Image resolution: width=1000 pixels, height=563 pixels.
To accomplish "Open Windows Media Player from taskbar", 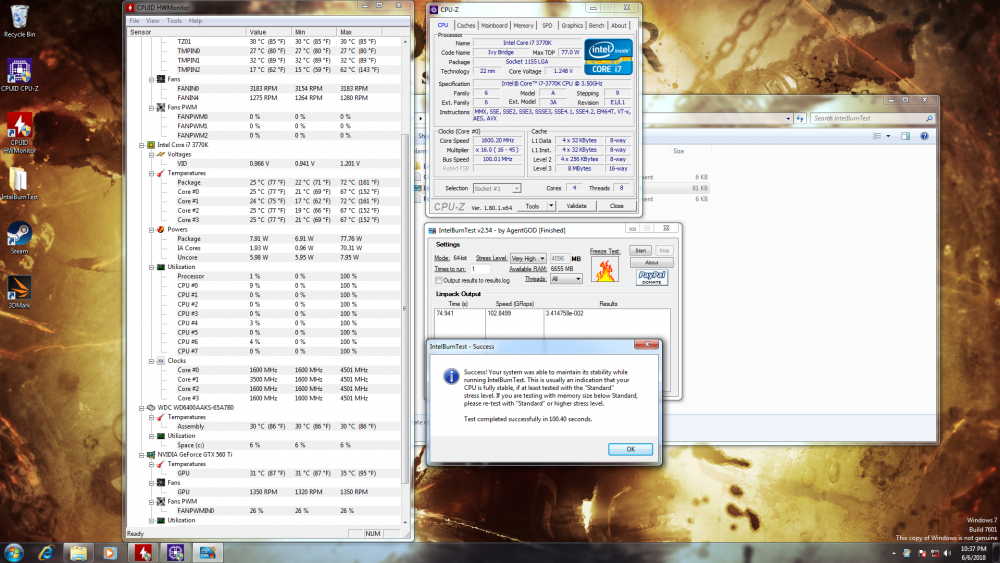I will (x=110, y=553).
